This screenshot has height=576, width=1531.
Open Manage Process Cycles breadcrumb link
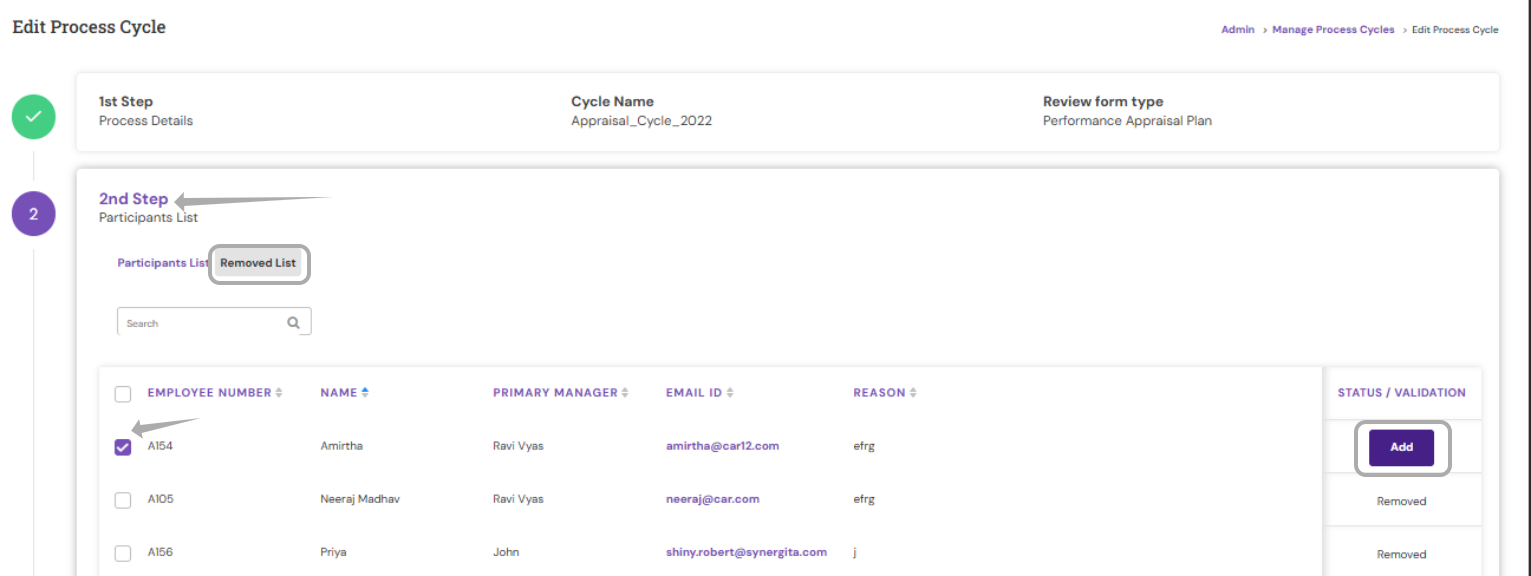tap(1333, 29)
